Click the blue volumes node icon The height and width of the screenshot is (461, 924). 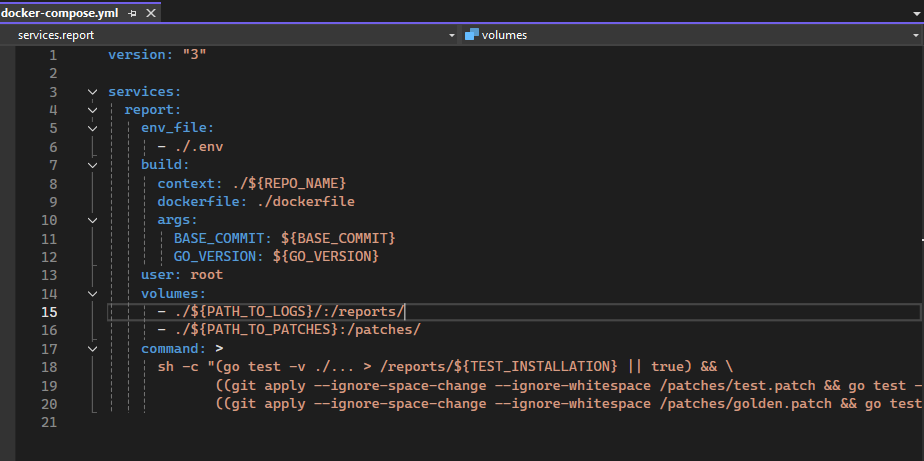point(471,35)
